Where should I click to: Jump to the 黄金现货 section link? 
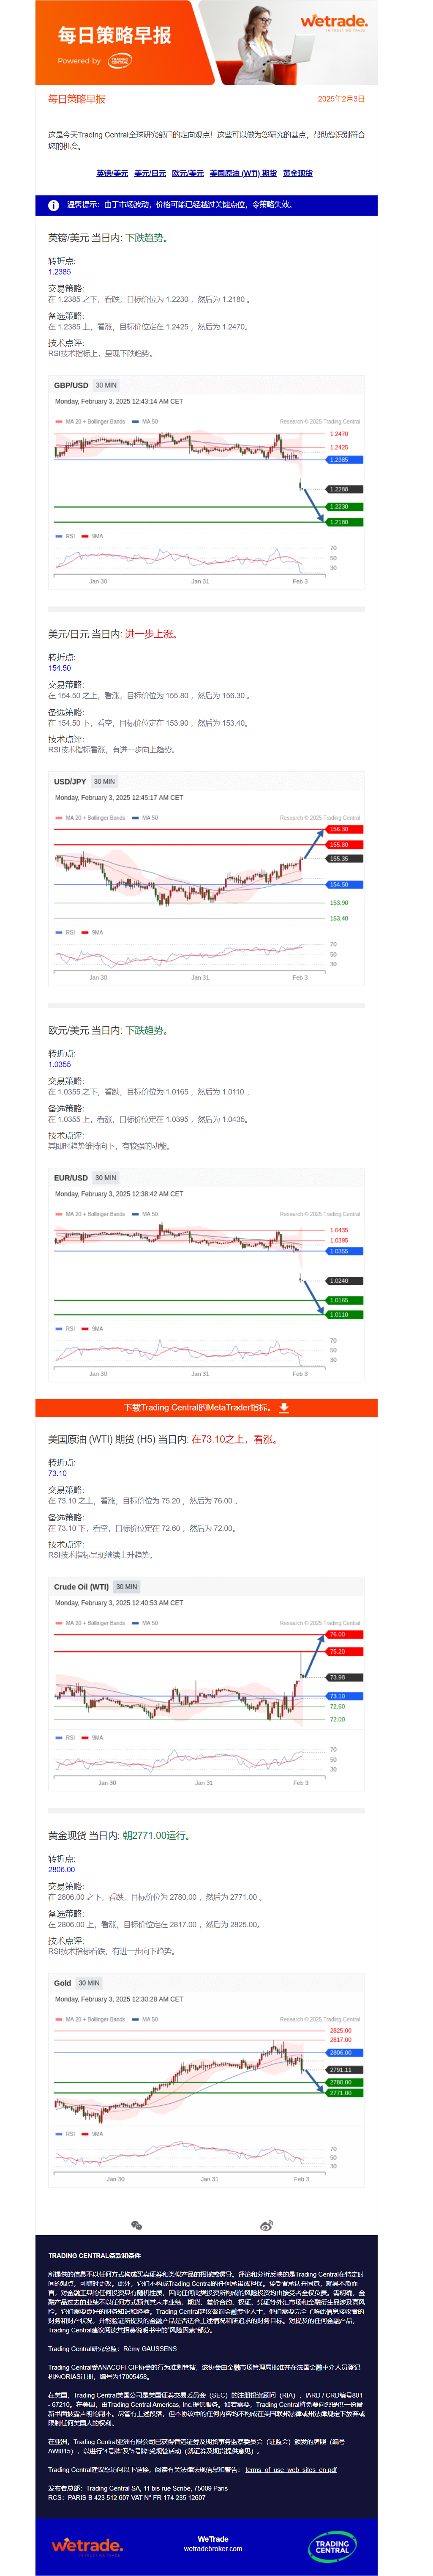(298, 174)
